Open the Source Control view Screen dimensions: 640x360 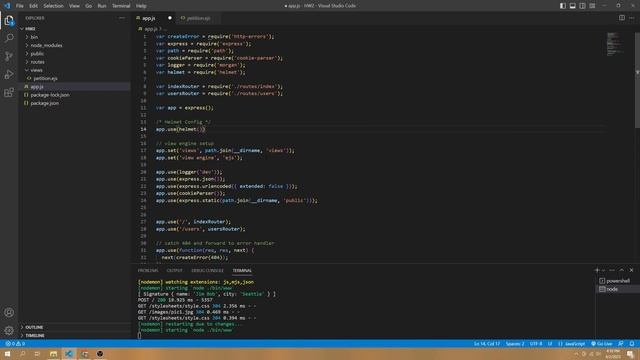click(9, 56)
